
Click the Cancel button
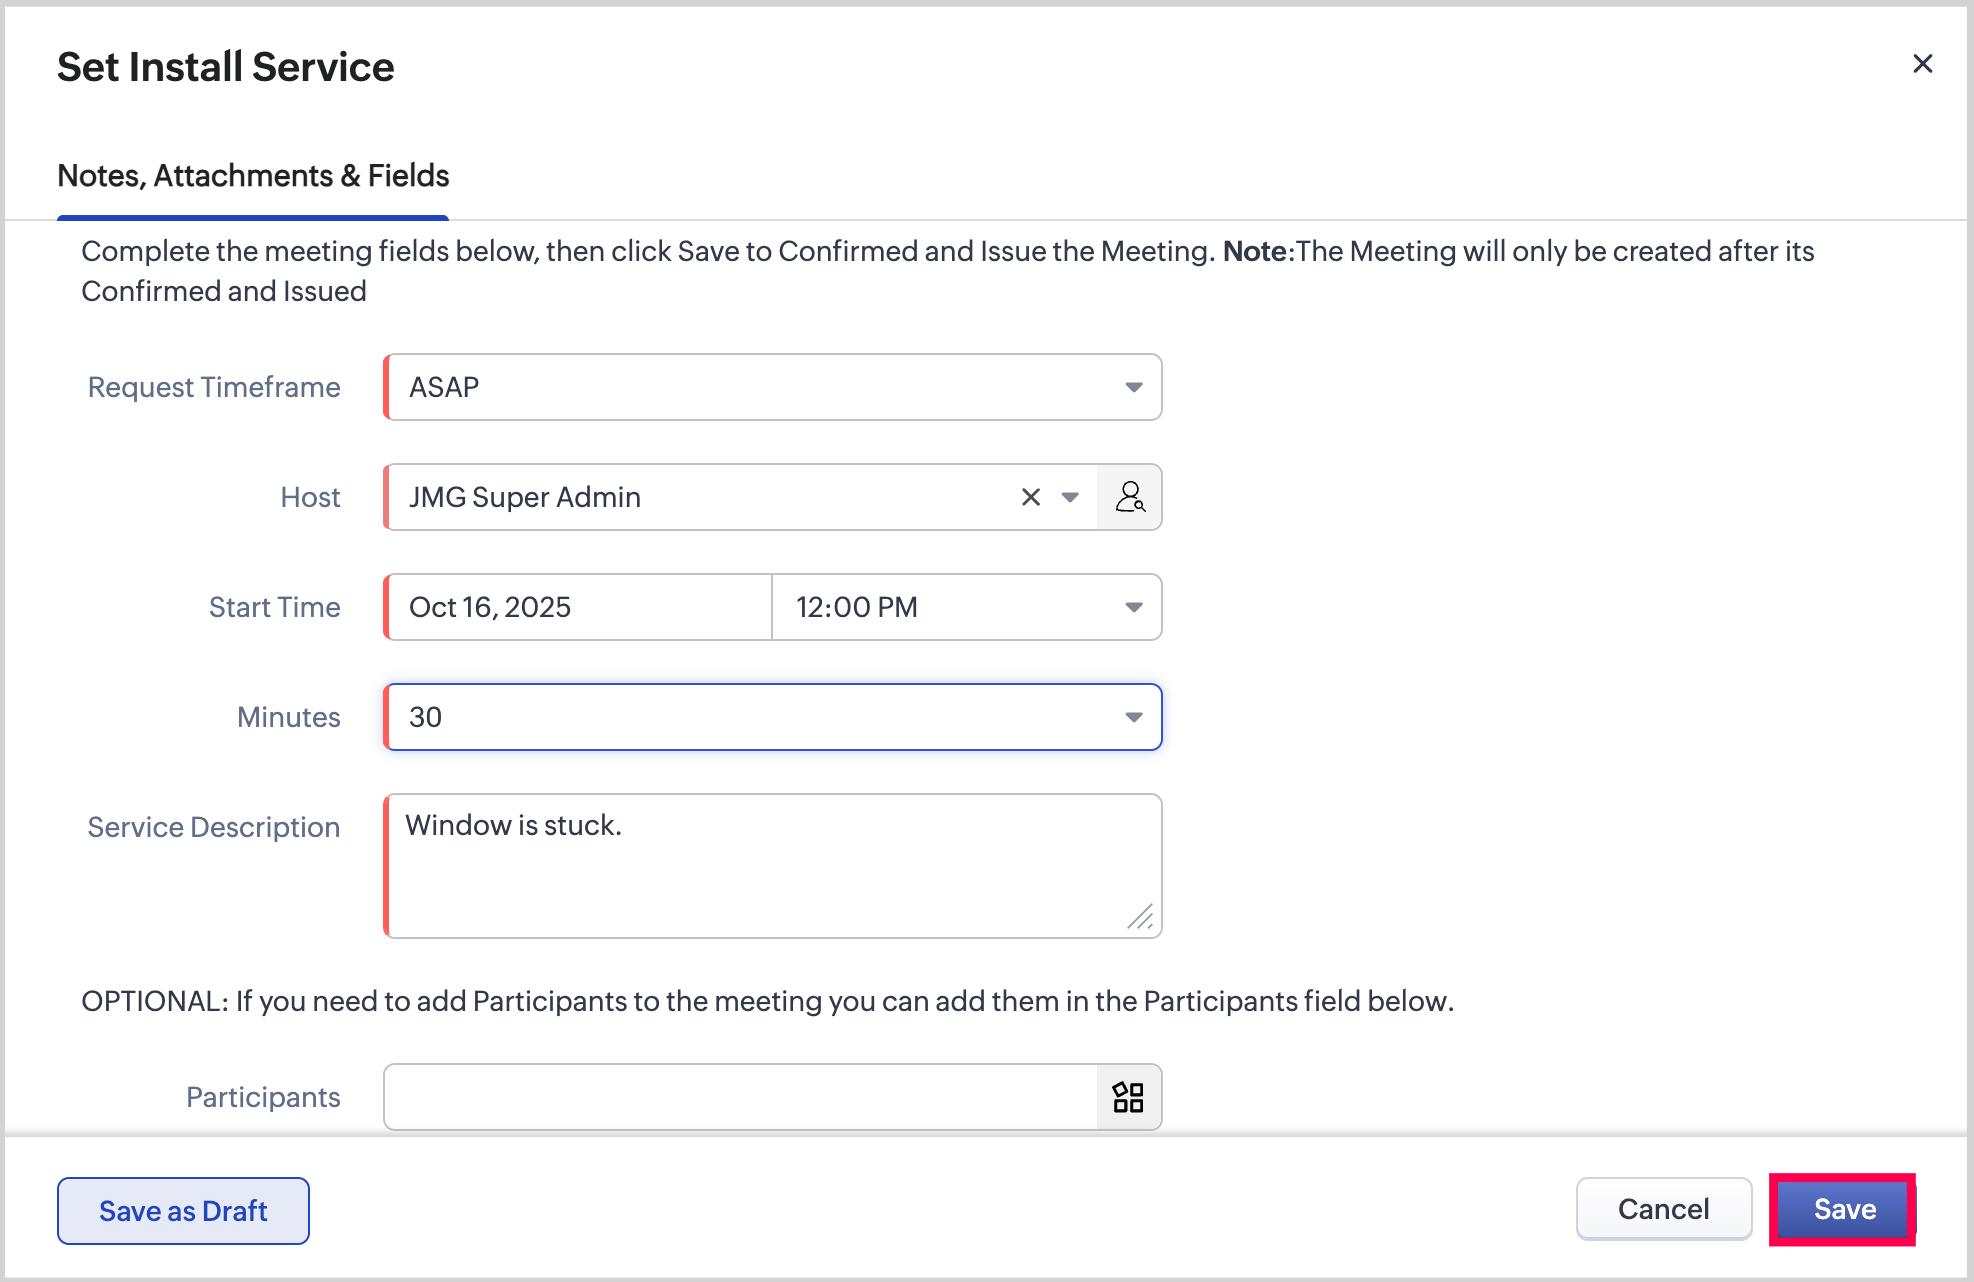[1663, 1209]
